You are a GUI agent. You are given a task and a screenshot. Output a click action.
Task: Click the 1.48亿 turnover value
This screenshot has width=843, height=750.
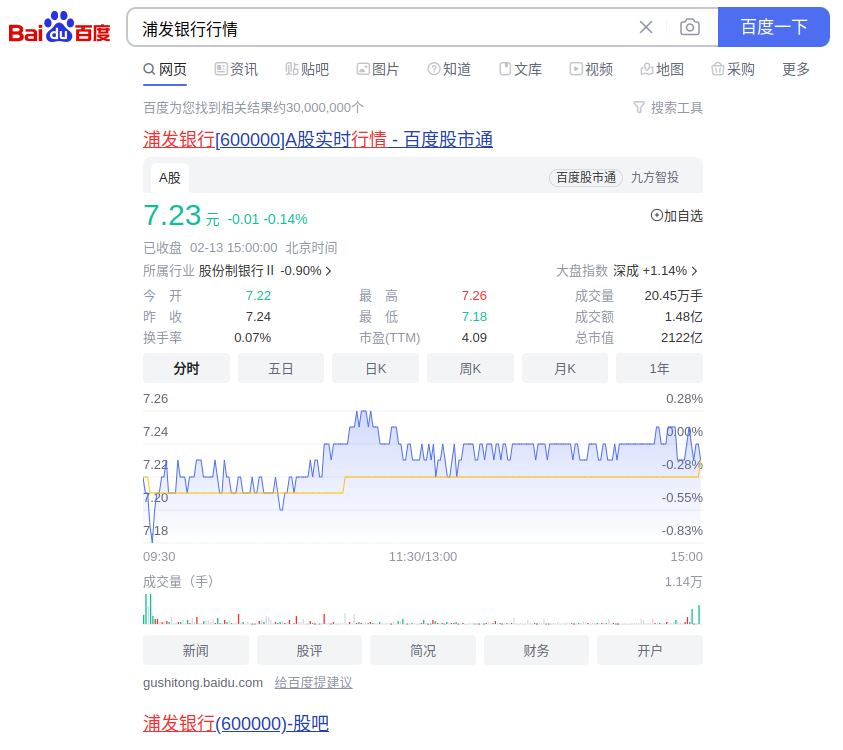tap(683, 317)
